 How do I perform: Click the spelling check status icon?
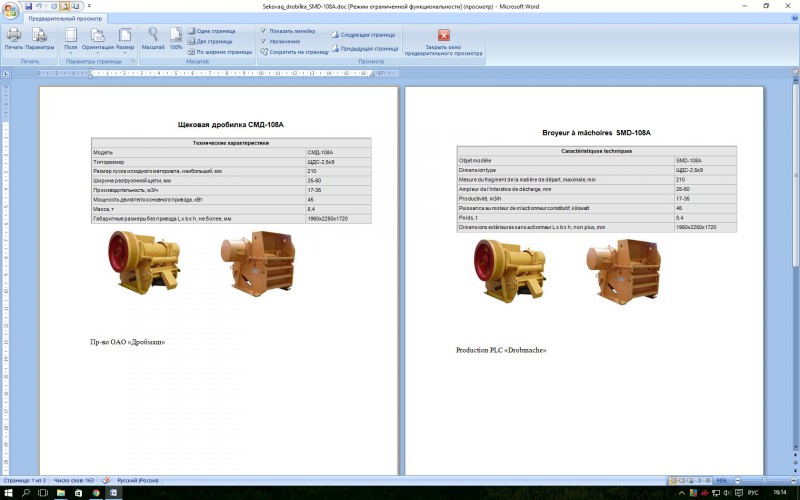tap(106, 481)
